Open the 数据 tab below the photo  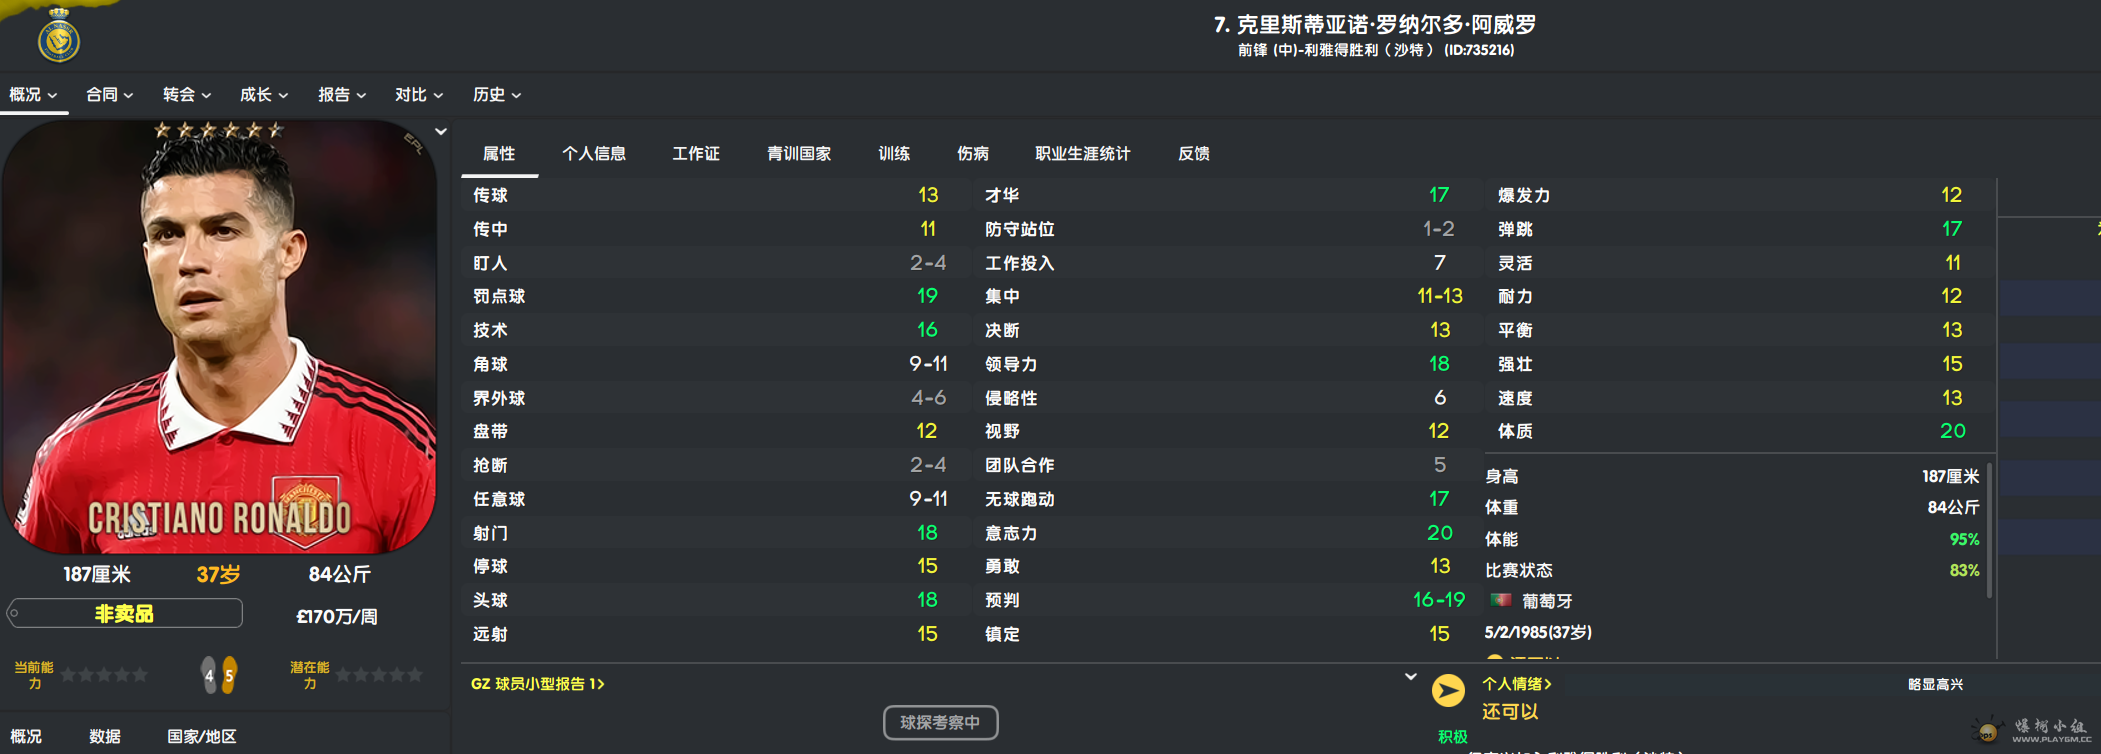[x=105, y=736]
